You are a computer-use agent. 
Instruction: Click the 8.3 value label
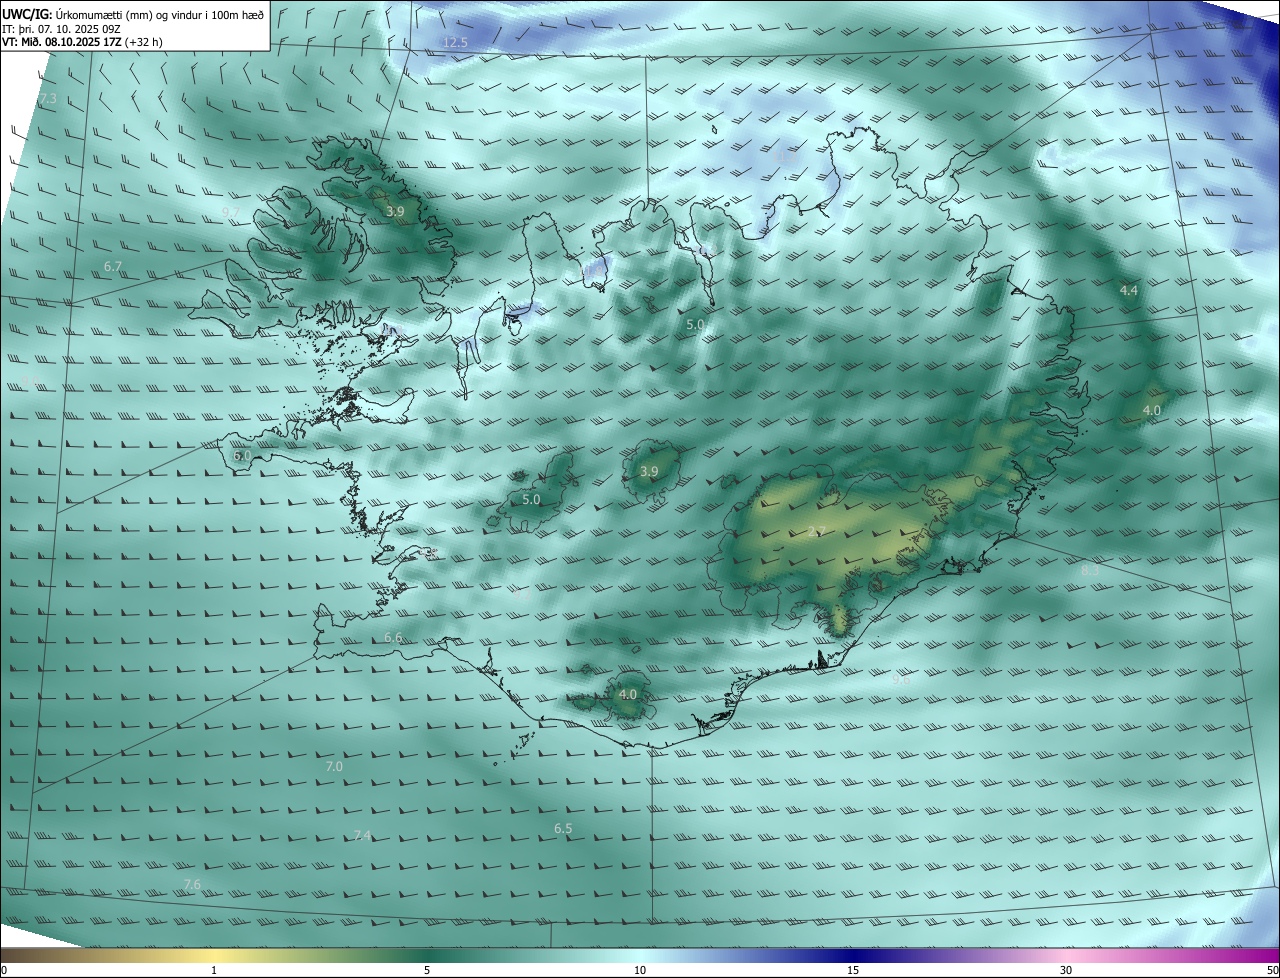(1090, 570)
